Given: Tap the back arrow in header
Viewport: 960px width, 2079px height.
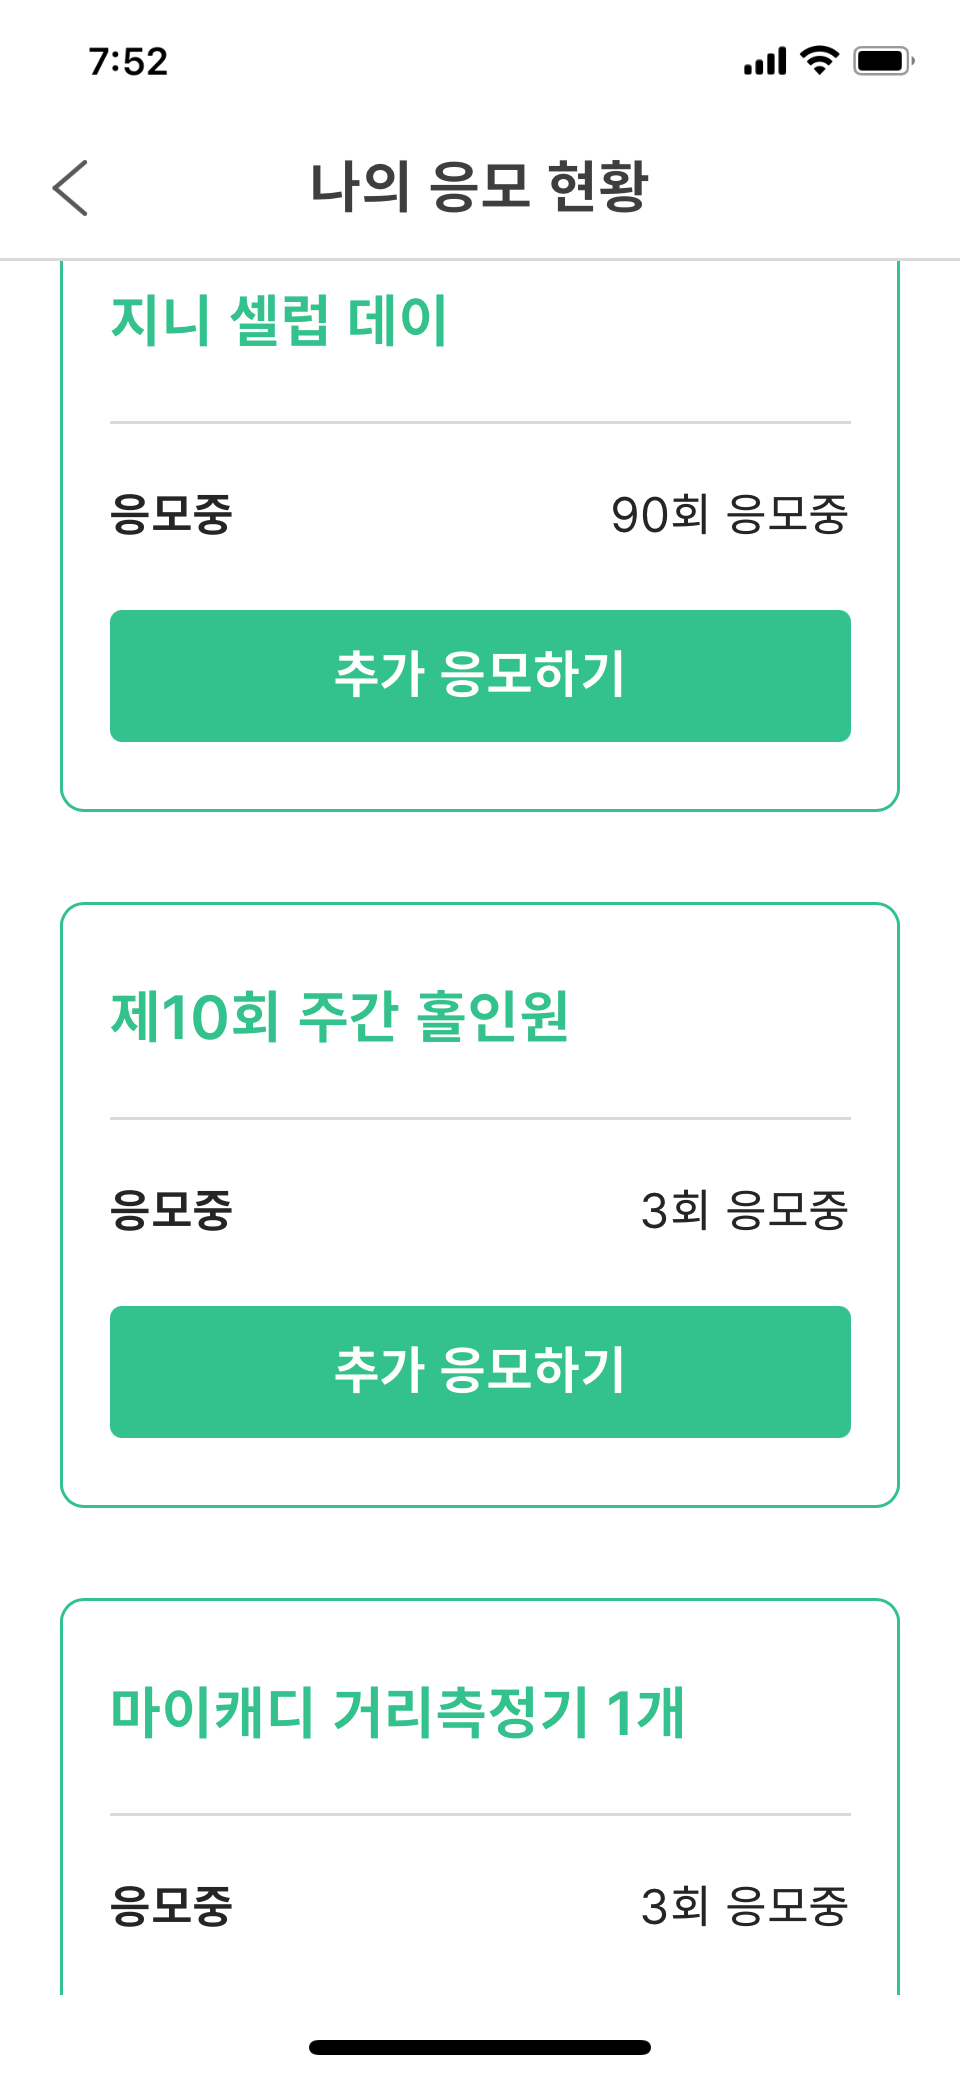Looking at the screenshot, I should [x=70, y=187].
